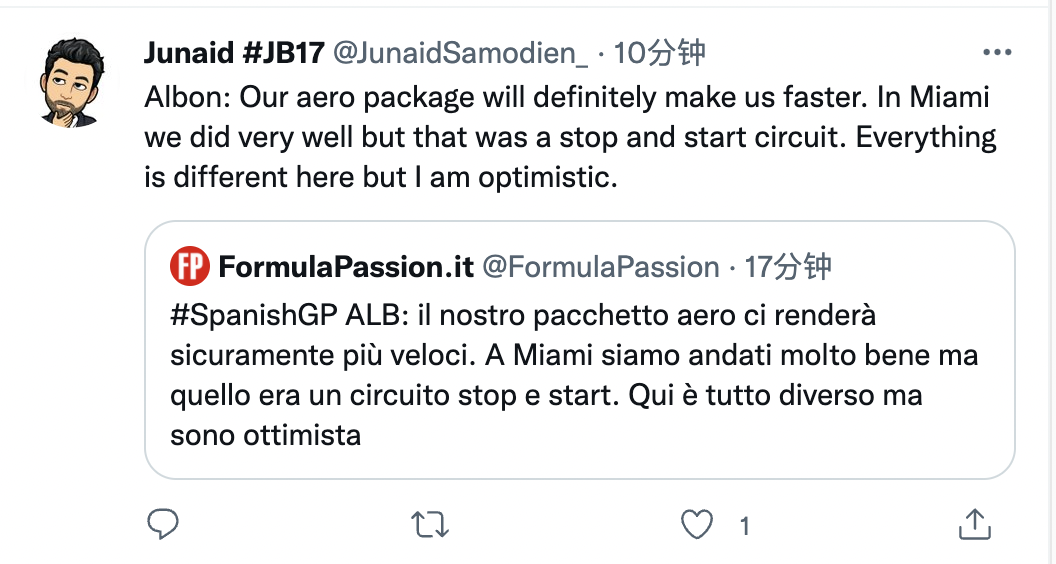Screen dimensions: 1056x564
Task: Open the share tweet icon
Action: (x=975, y=524)
